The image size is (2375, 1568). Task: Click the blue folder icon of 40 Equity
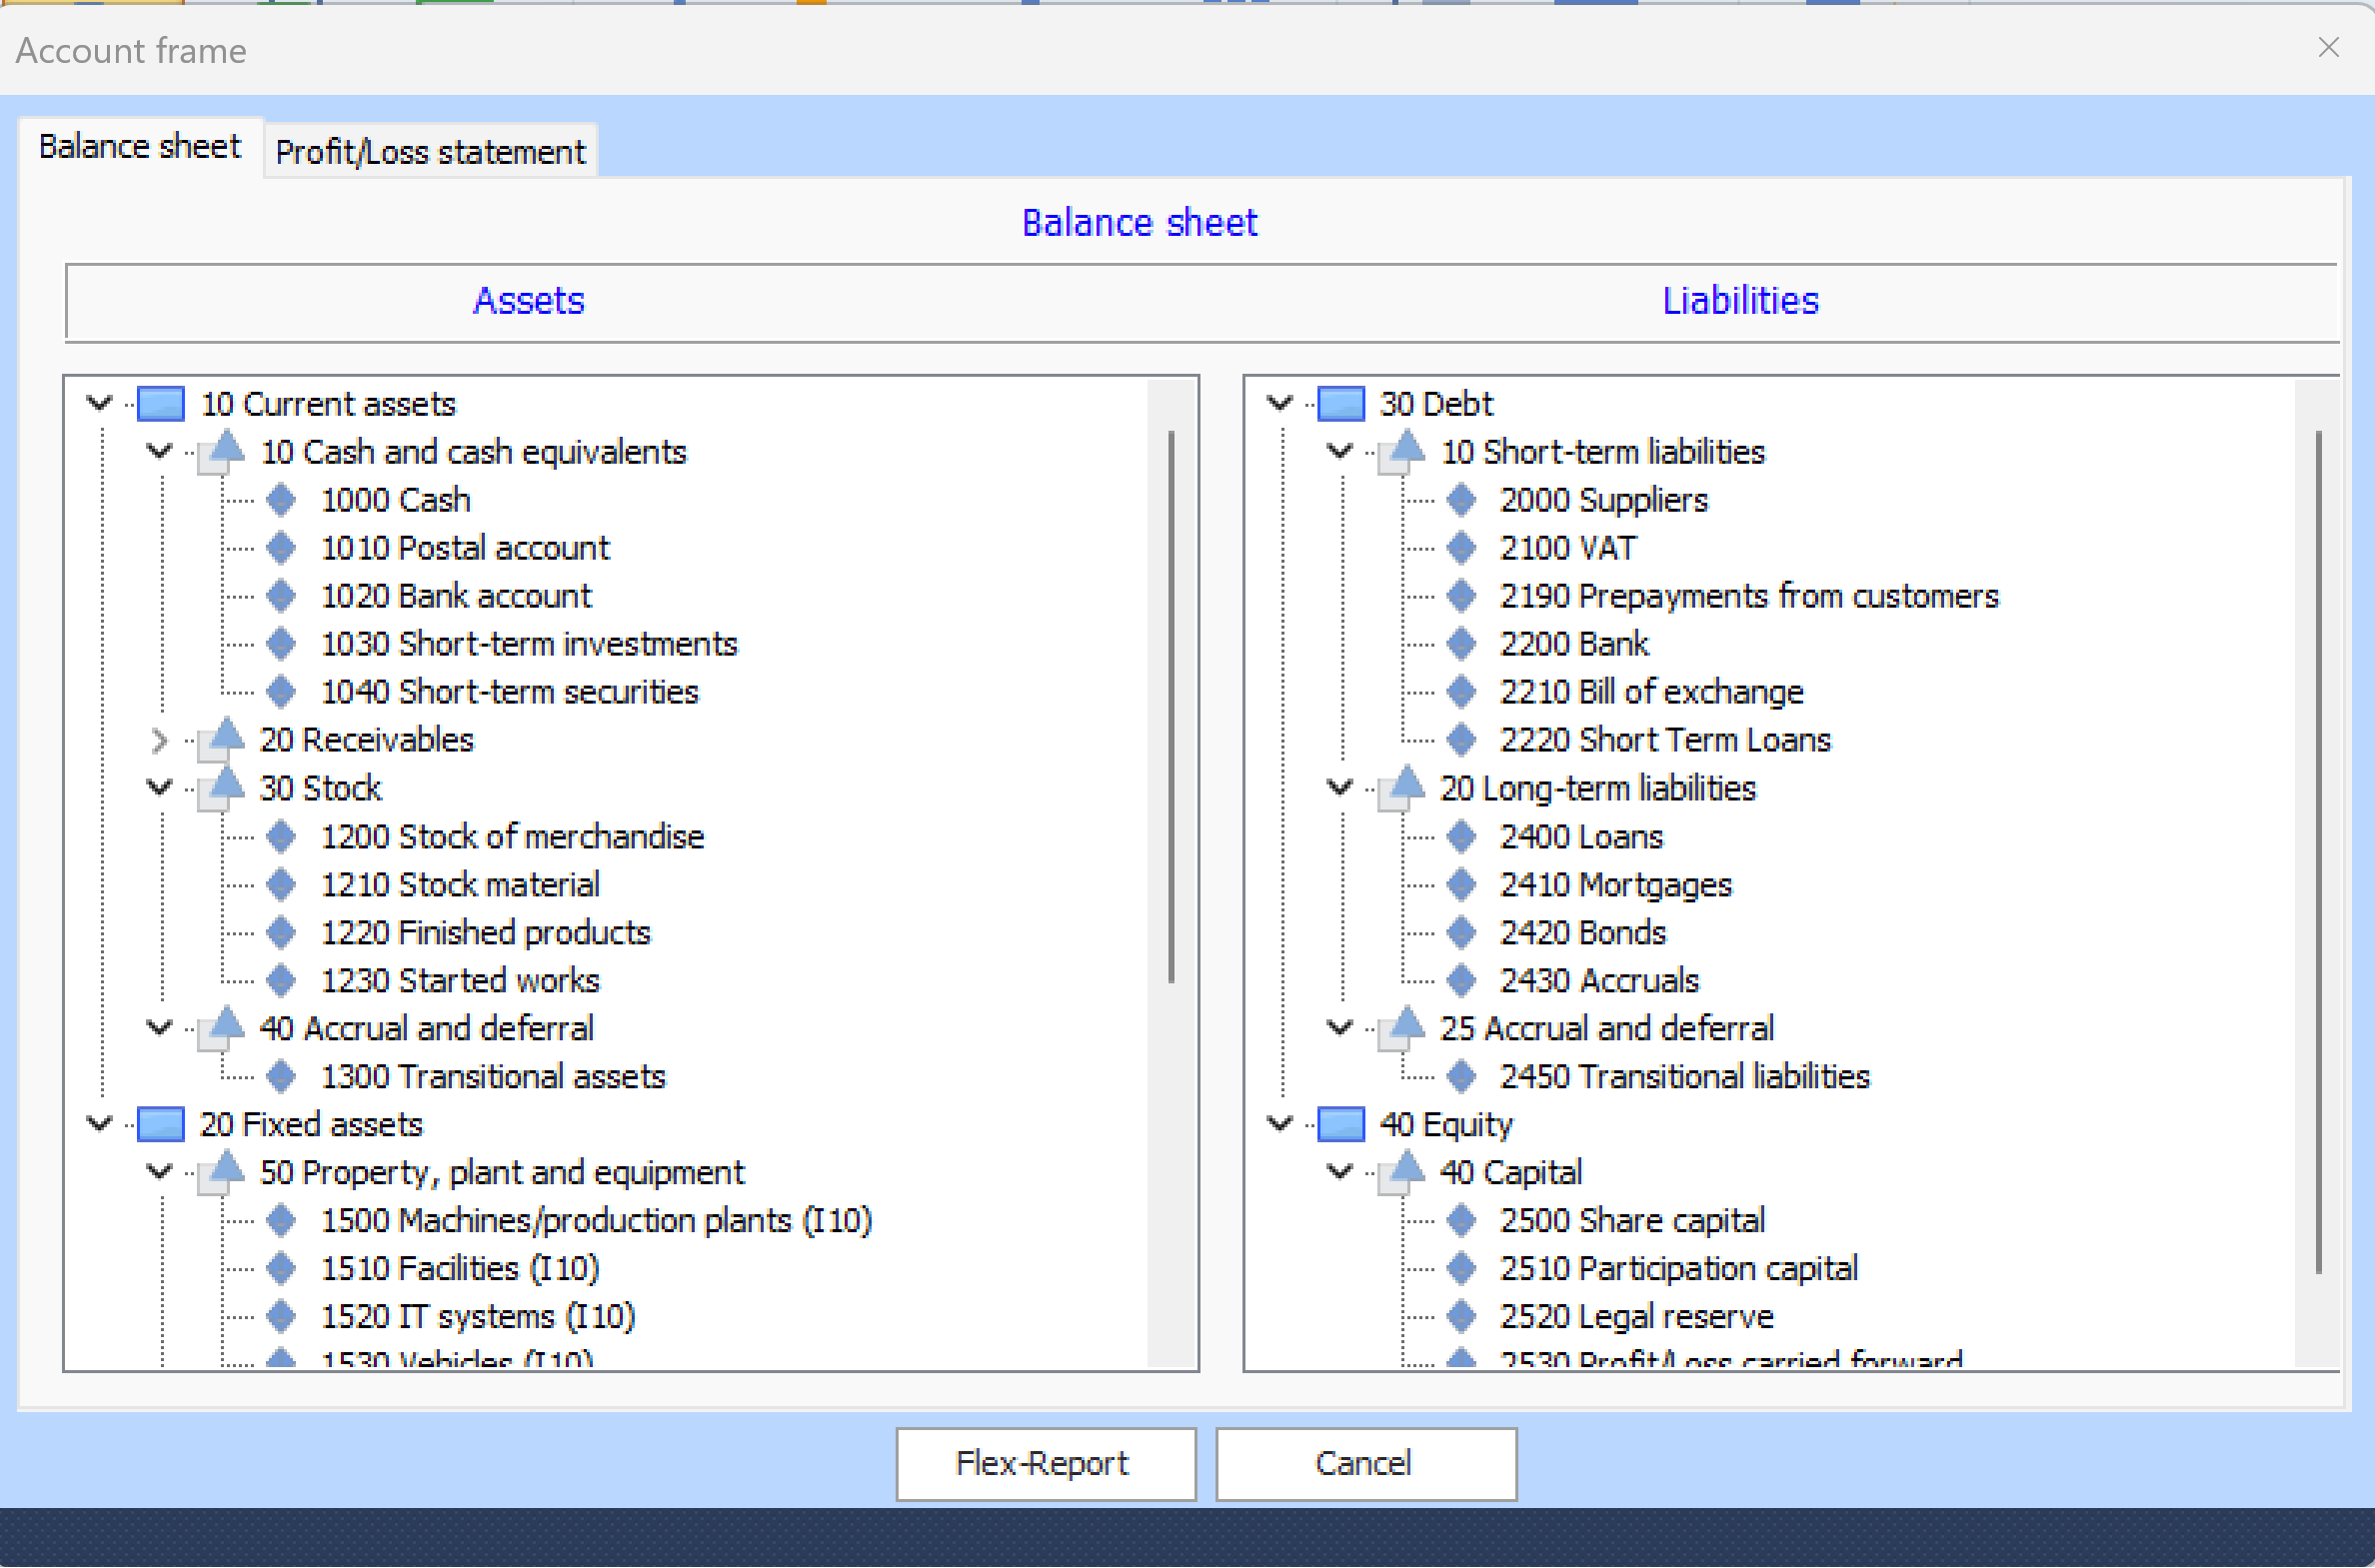pos(1340,1124)
